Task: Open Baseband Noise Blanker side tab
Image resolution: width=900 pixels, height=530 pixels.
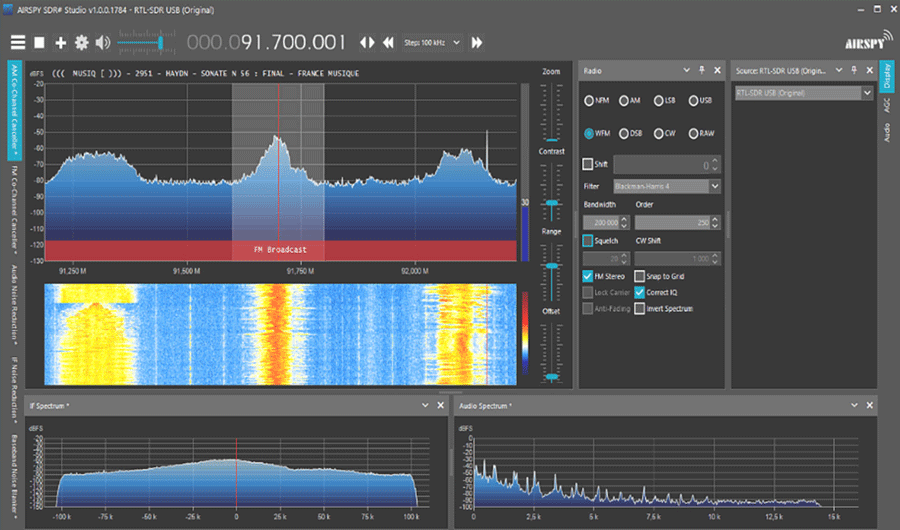Action: click(15, 478)
